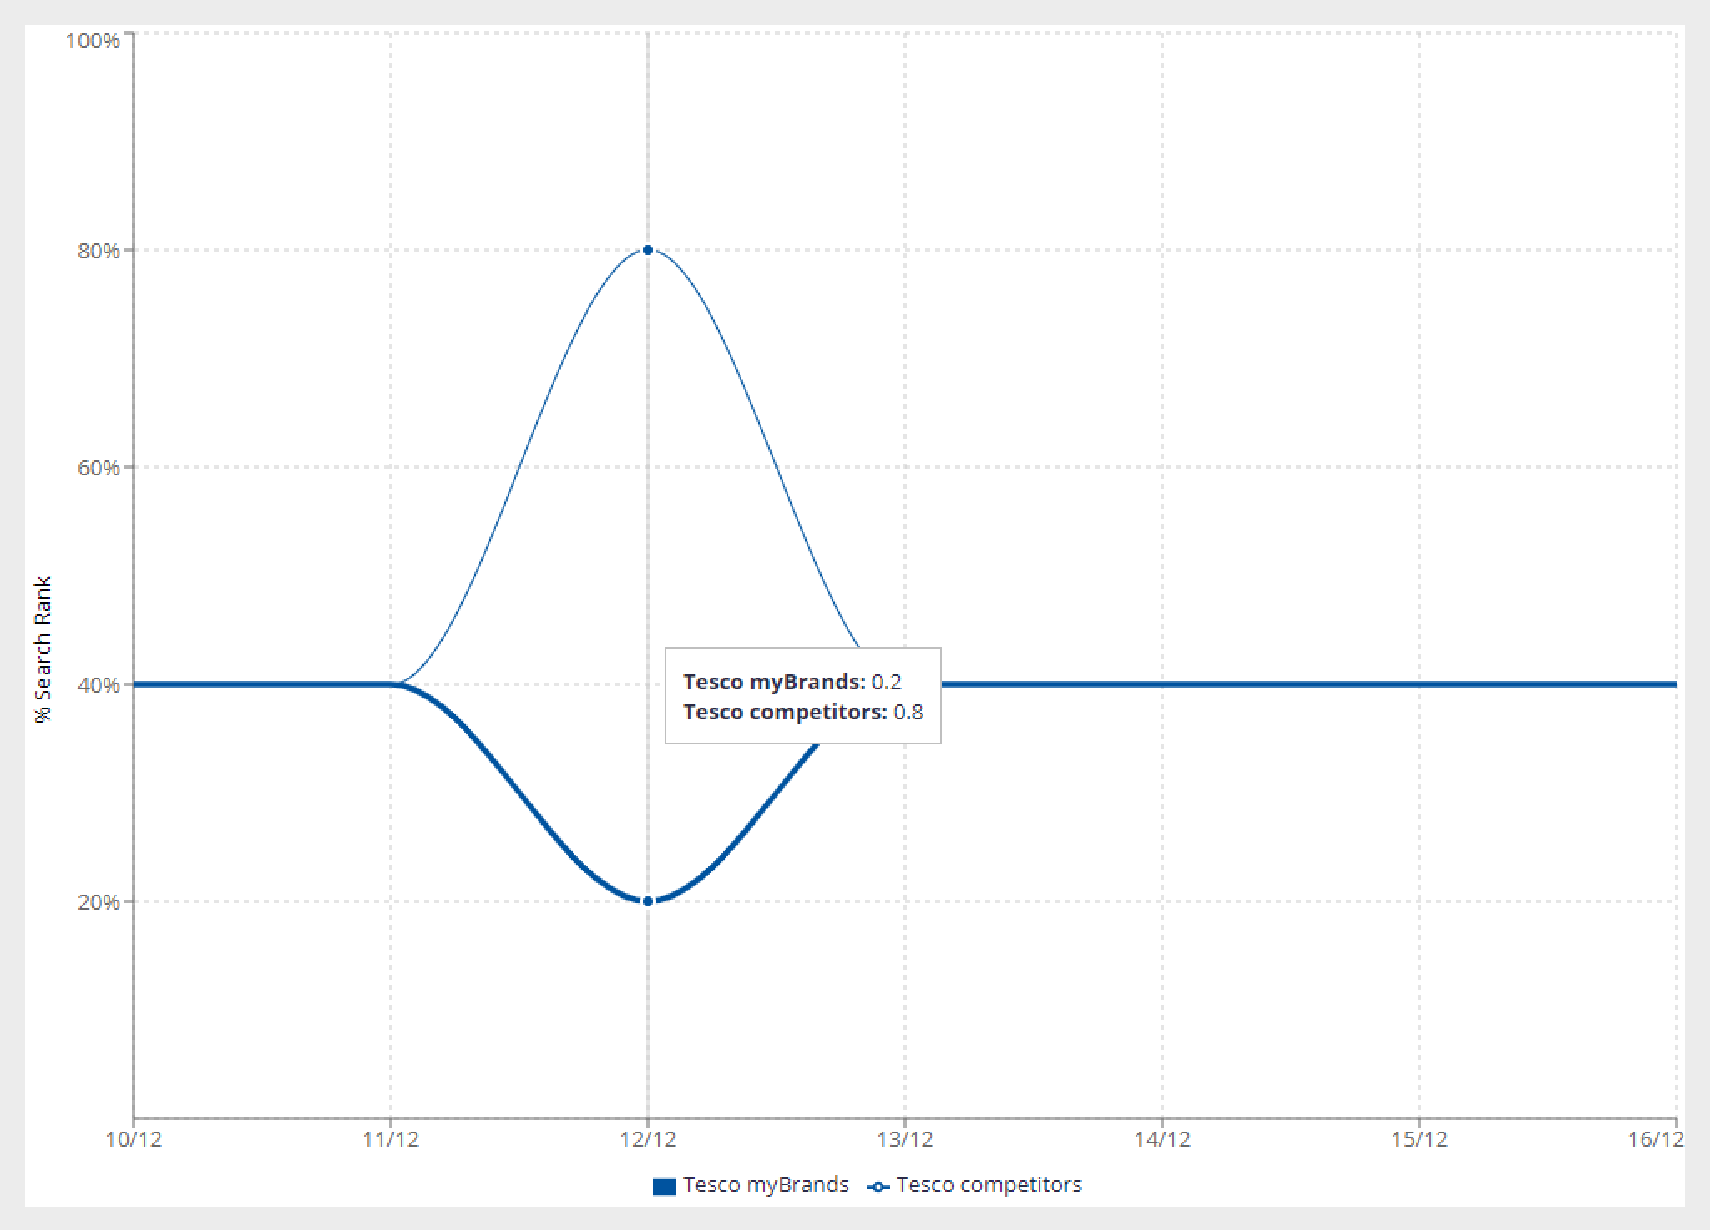The image size is (1710, 1230).
Task: Click the 10/12 x-axis date label
Action: tap(133, 1139)
